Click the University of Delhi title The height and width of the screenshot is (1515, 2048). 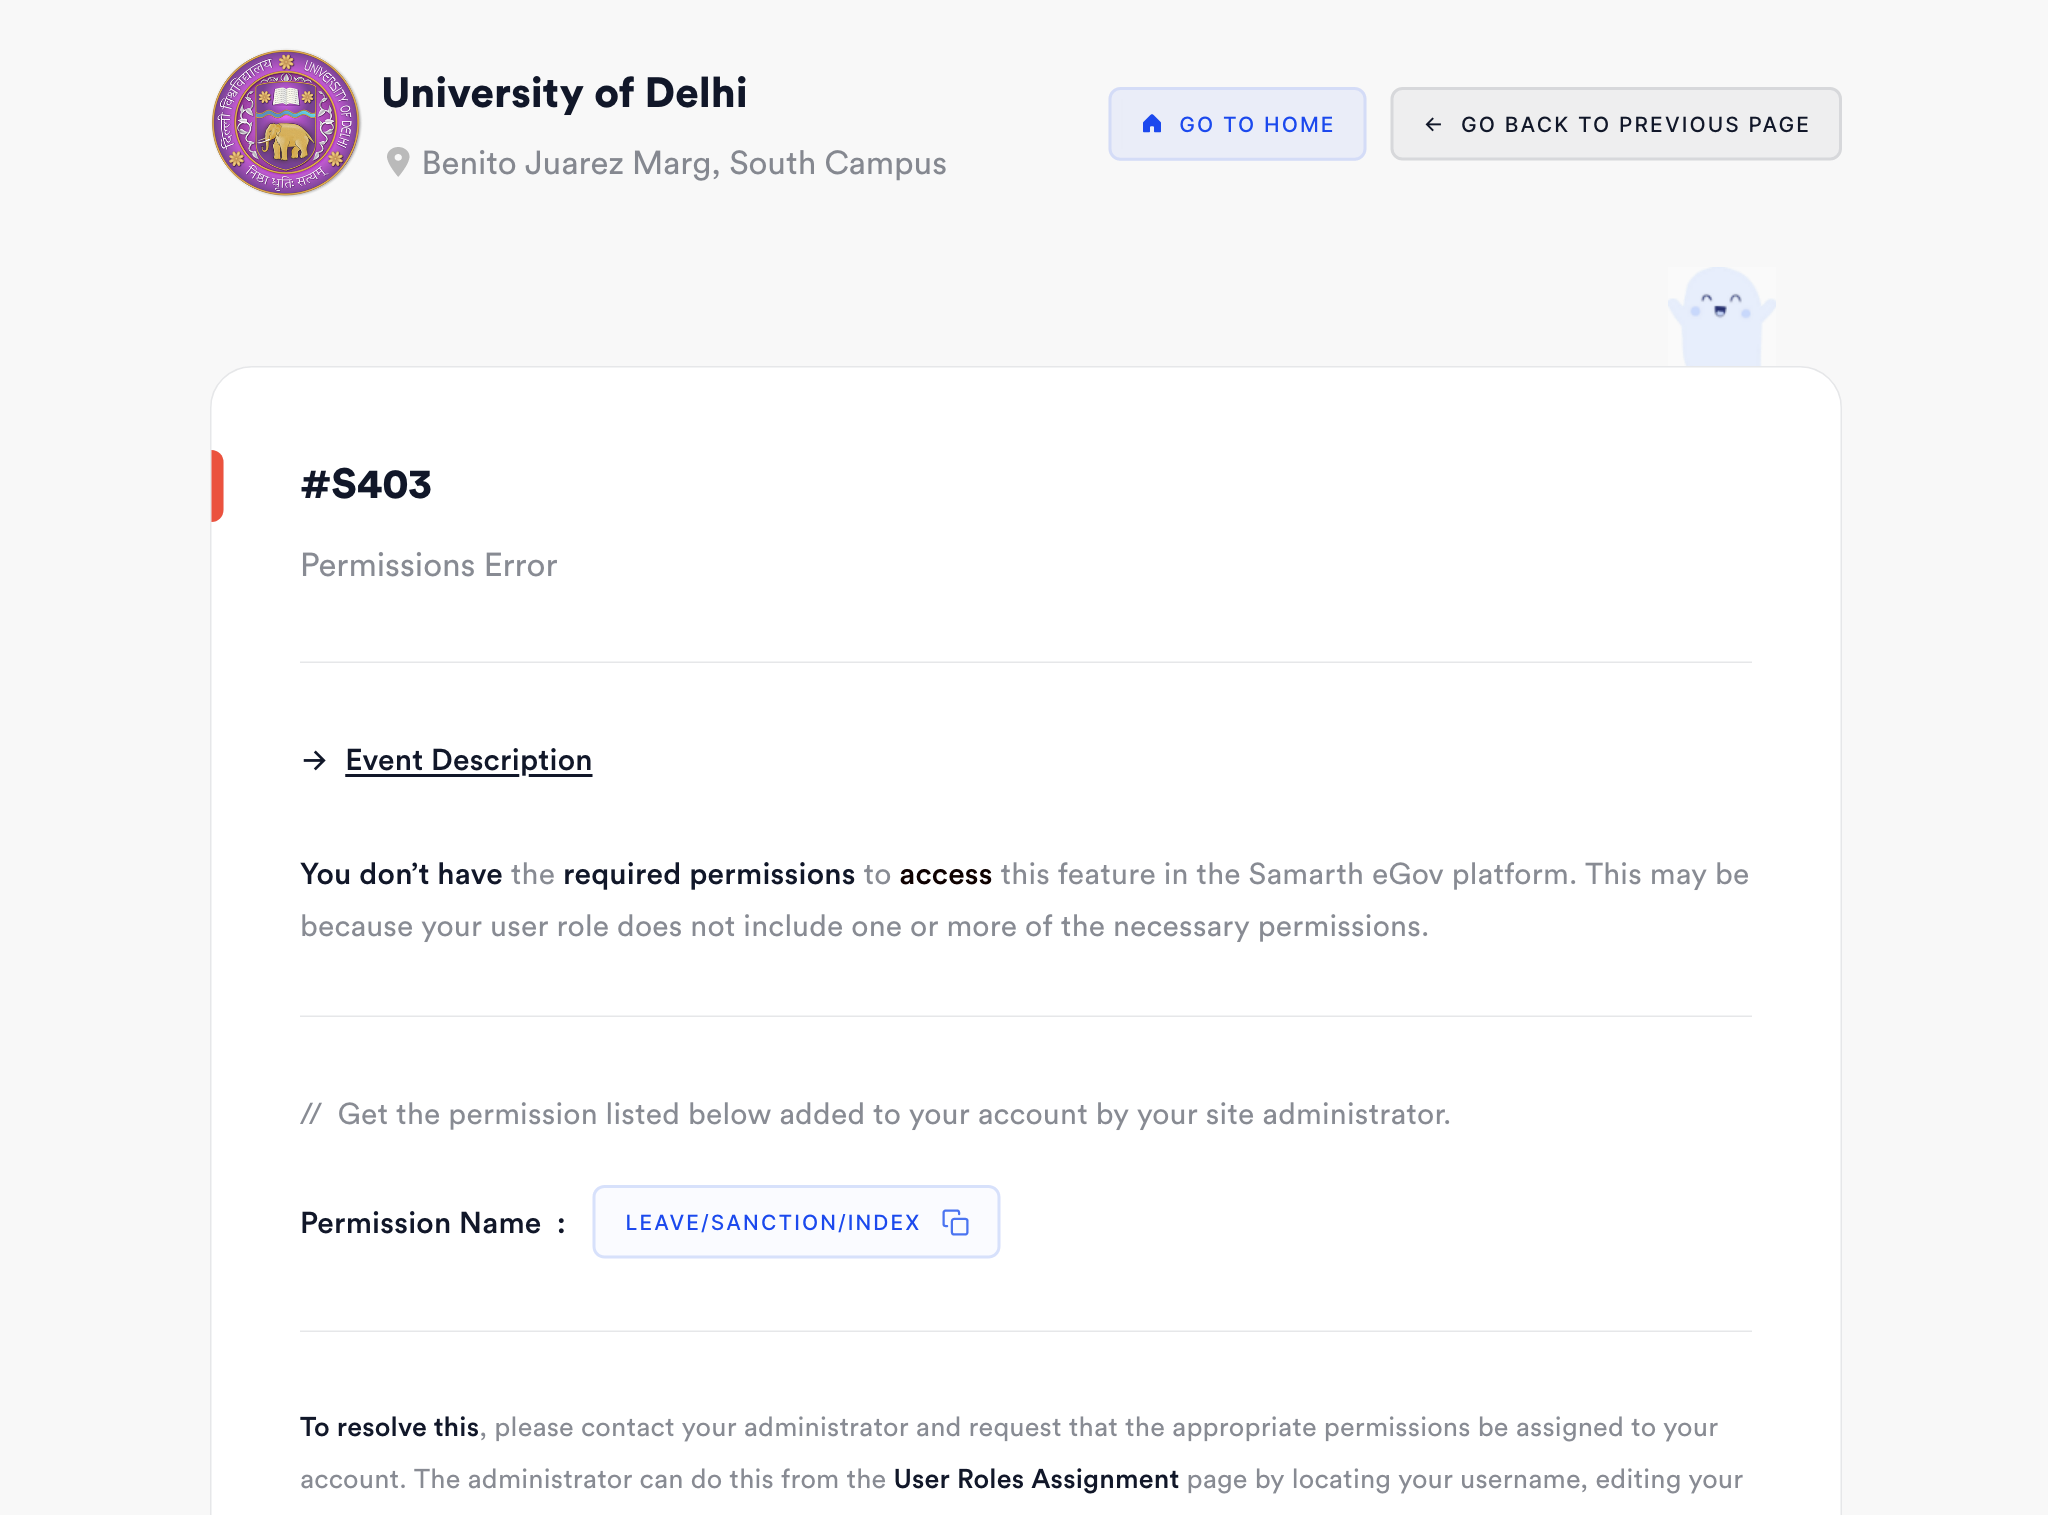[564, 93]
